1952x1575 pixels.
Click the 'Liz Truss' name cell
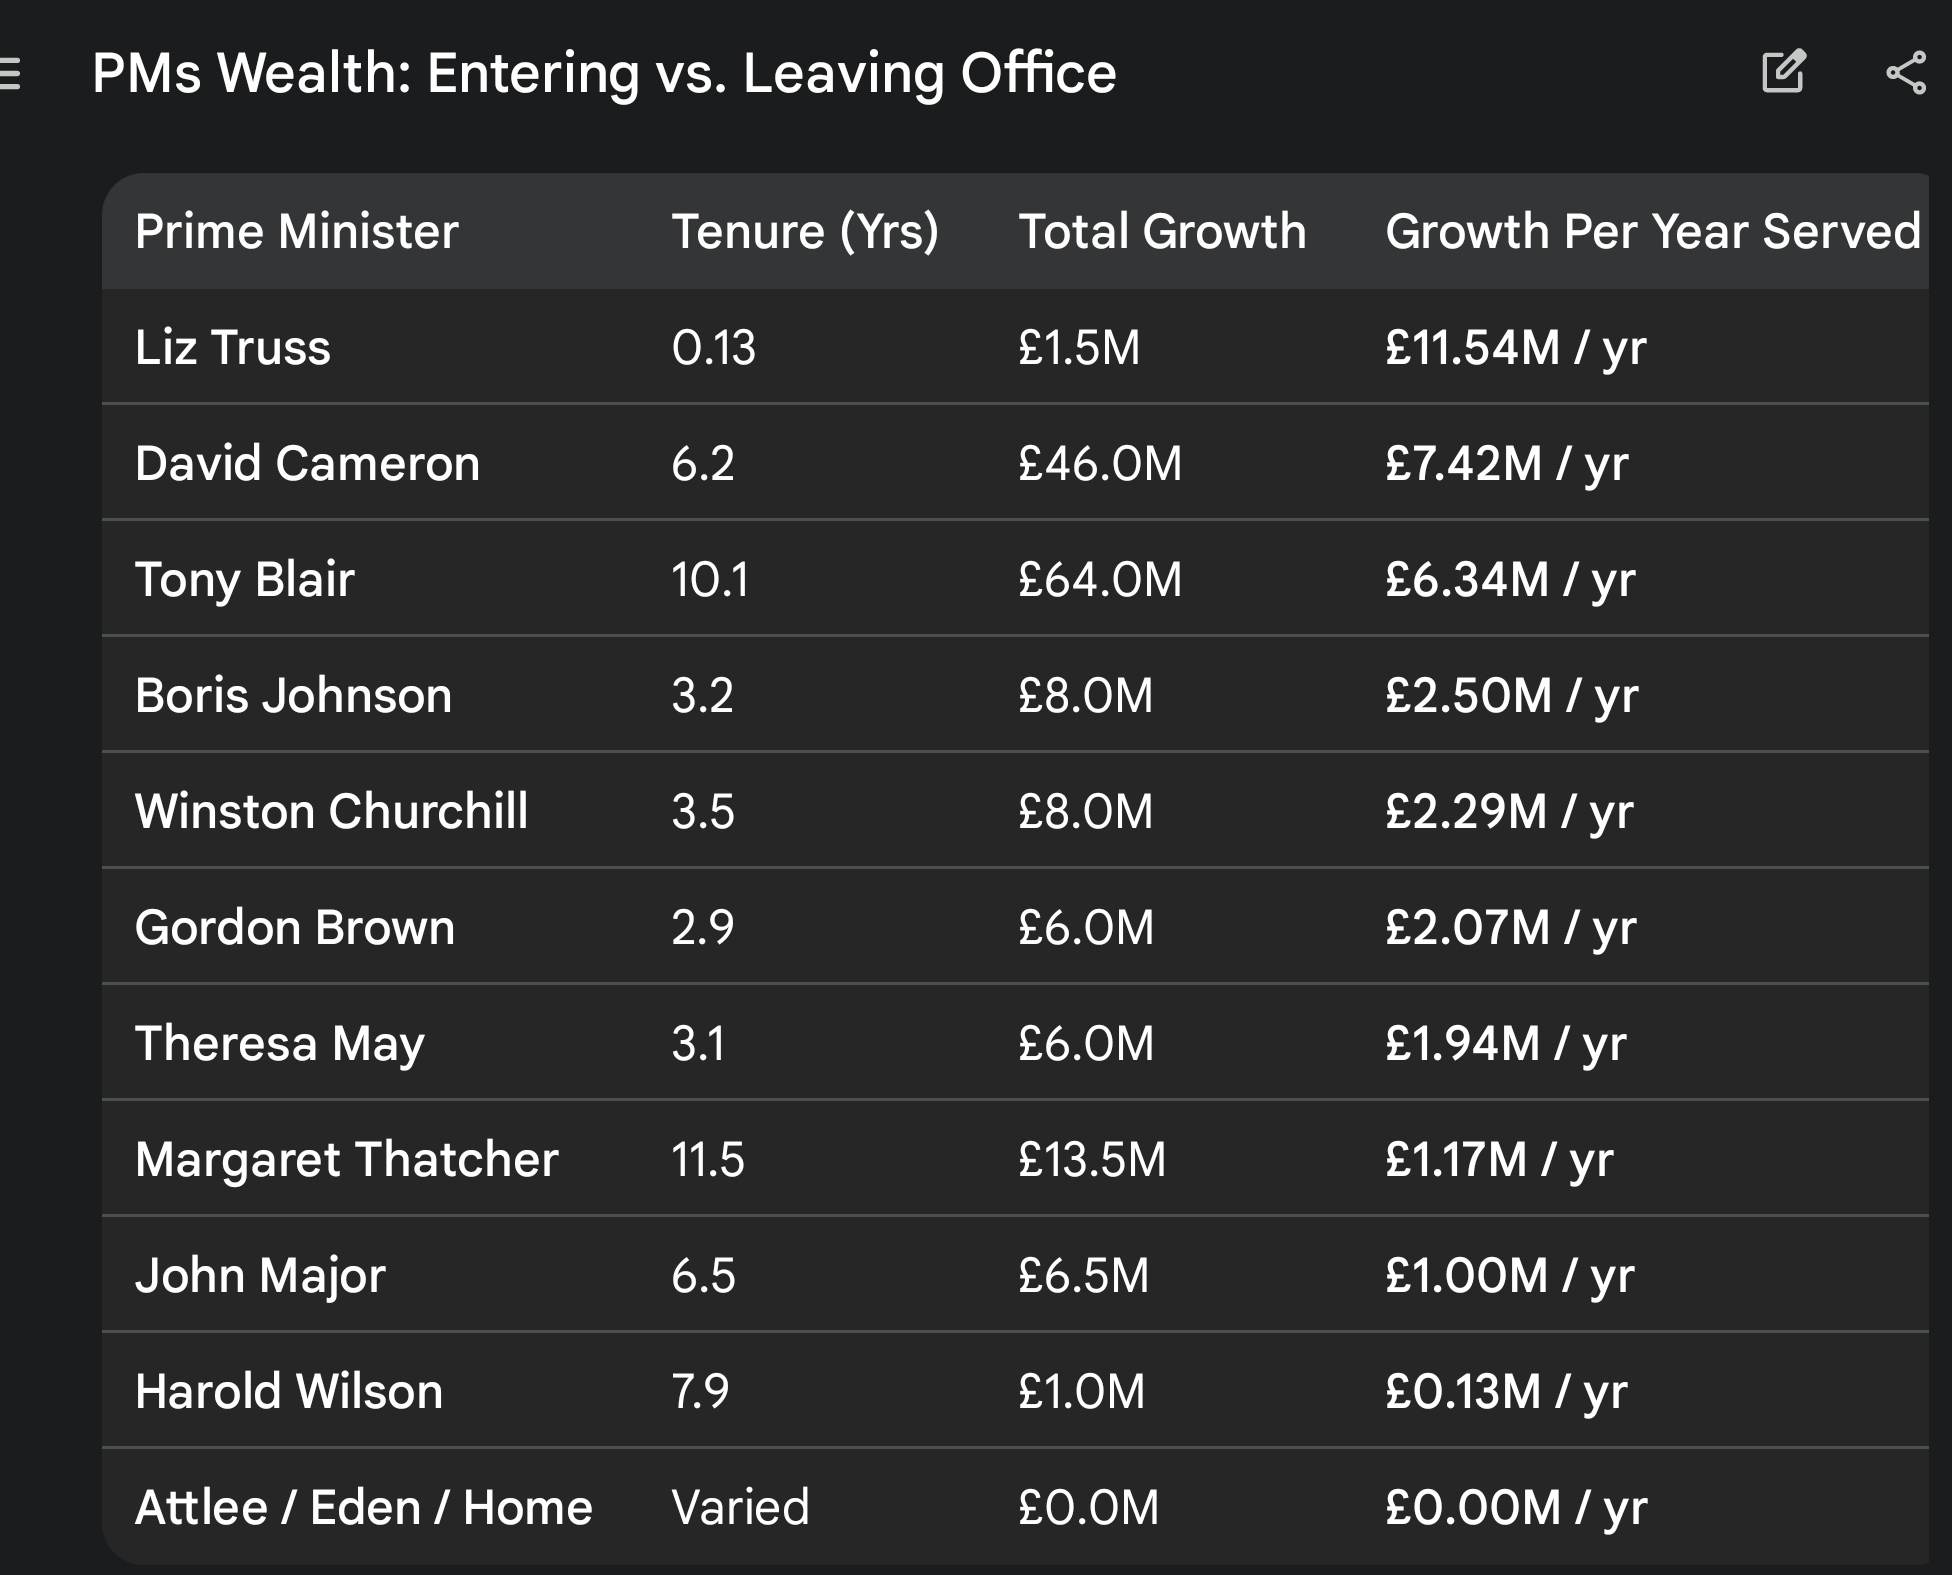pyautogui.click(x=232, y=348)
